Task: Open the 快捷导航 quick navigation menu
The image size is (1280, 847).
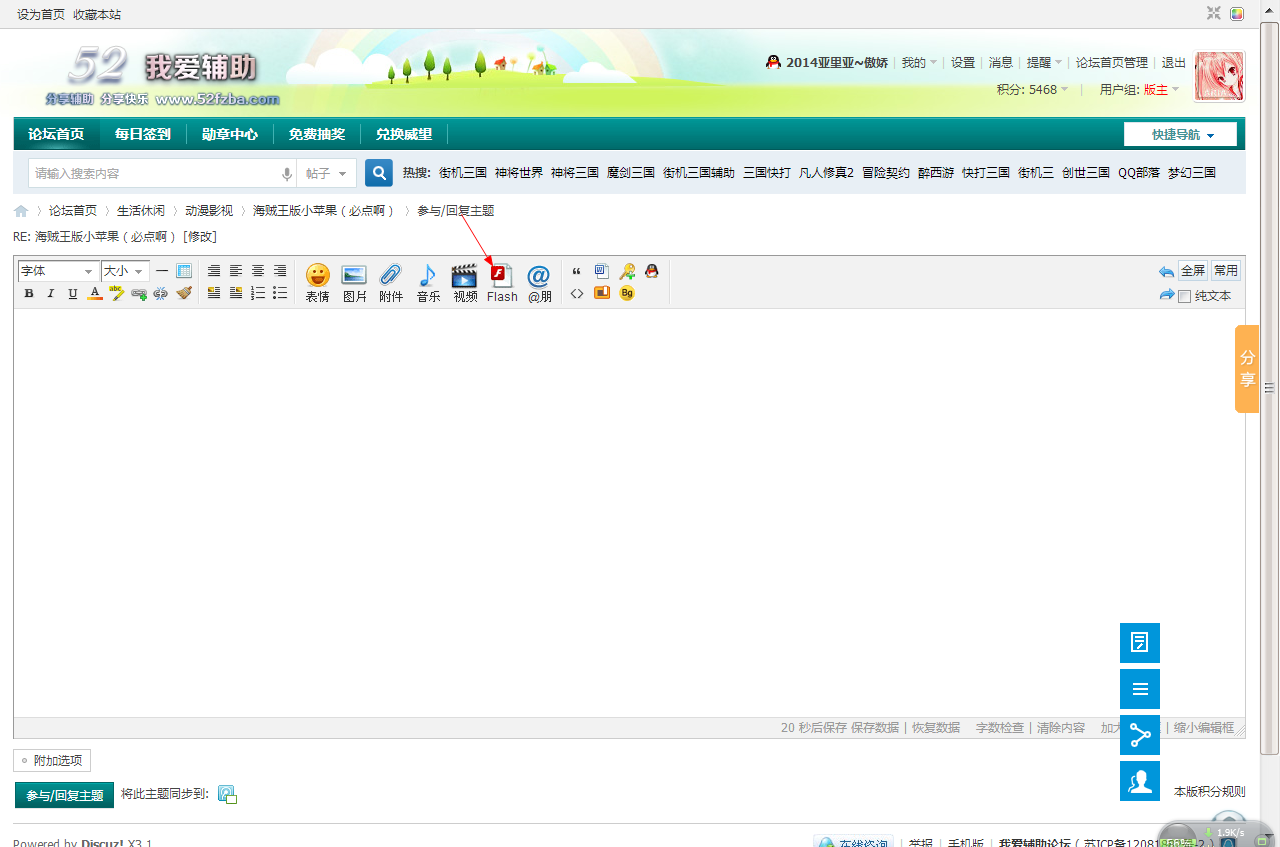Action: [1180, 135]
